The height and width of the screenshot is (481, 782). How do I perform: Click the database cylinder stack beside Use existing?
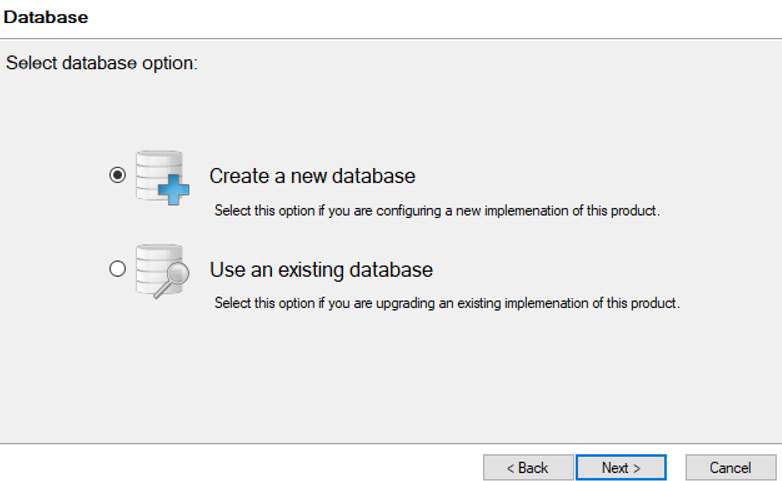pyautogui.click(x=152, y=264)
